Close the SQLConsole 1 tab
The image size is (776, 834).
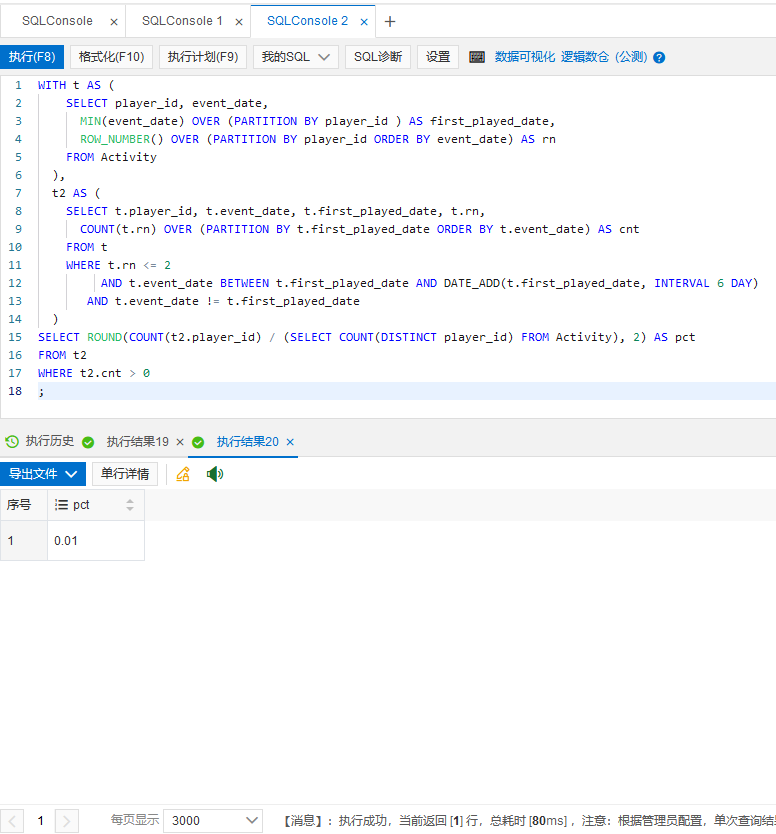coord(239,22)
